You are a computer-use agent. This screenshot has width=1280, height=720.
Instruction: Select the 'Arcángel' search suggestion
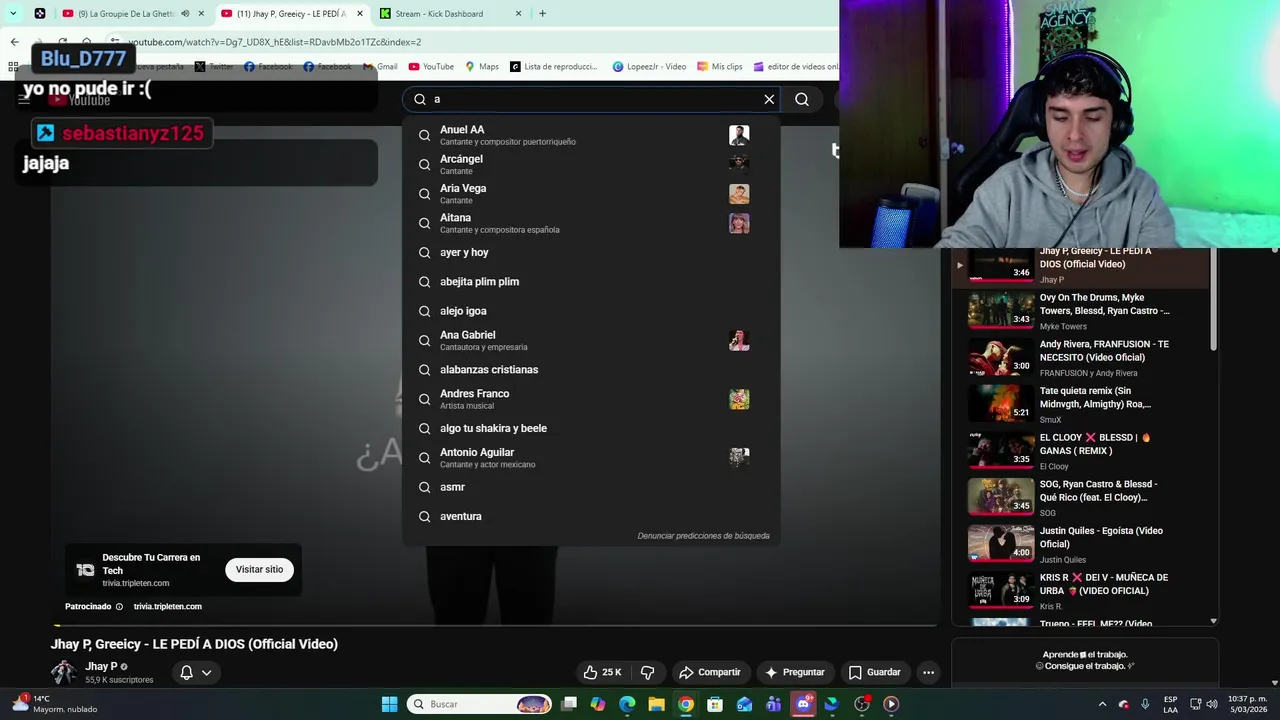coord(591,164)
